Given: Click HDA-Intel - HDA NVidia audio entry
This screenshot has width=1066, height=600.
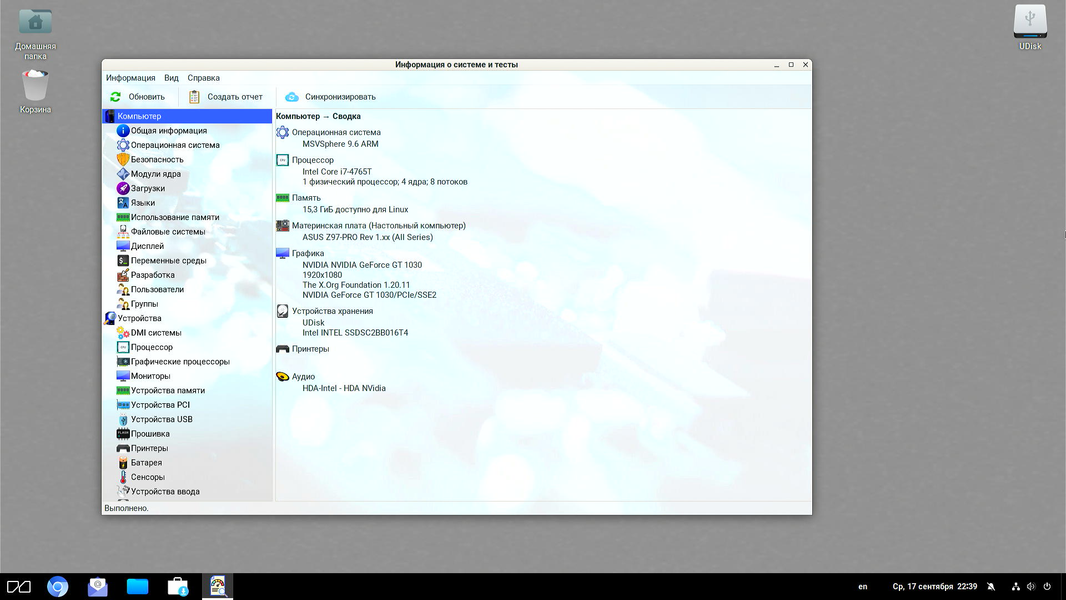Looking at the screenshot, I should [344, 389].
